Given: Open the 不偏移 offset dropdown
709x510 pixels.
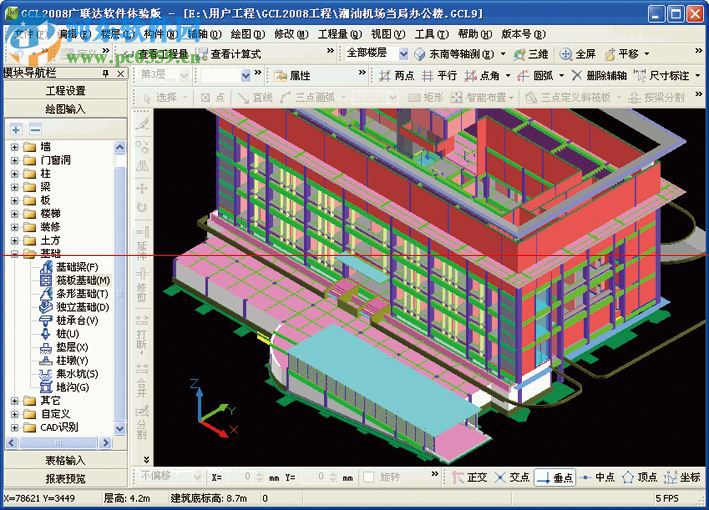Looking at the screenshot, I should pyautogui.click(x=197, y=477).
